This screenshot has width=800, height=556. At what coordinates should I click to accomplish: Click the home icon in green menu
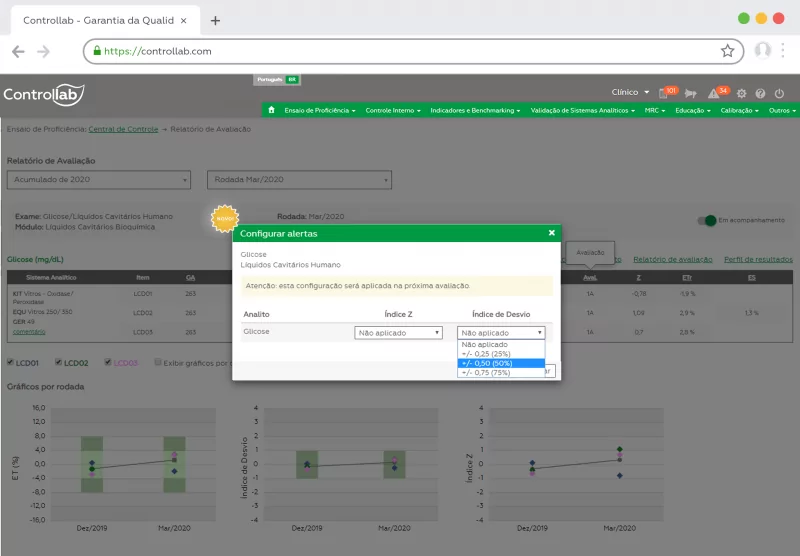(x=271, y=110)
